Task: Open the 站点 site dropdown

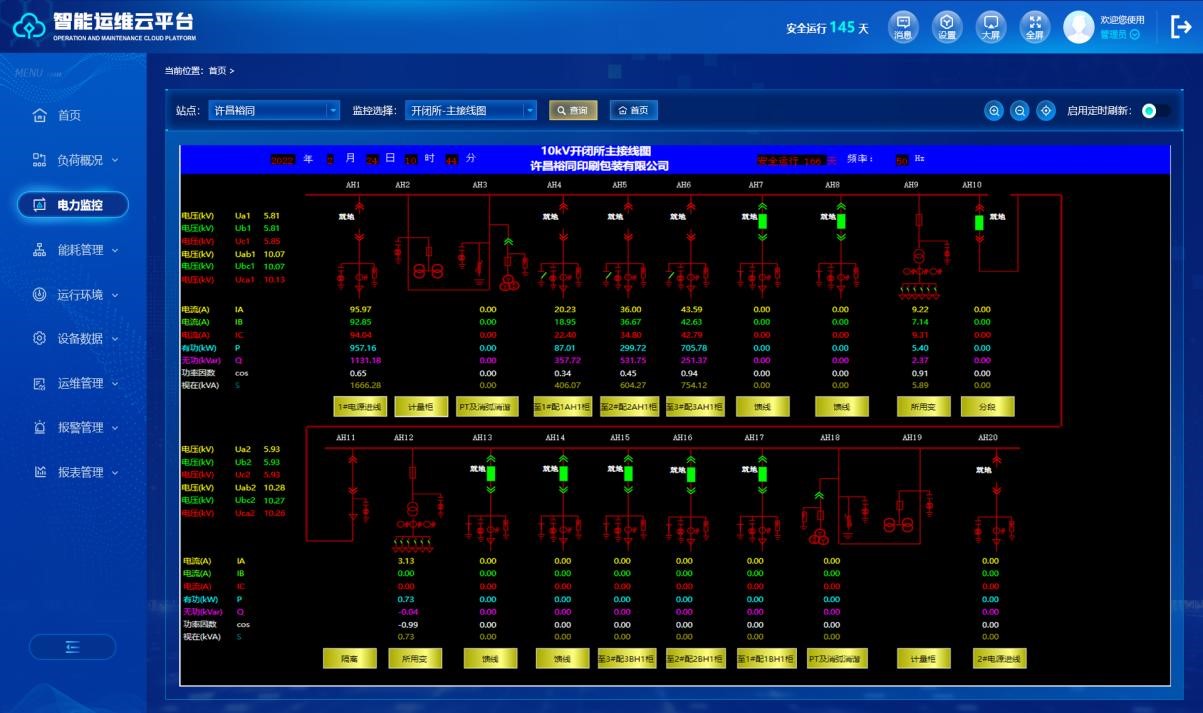Action: 275,111
